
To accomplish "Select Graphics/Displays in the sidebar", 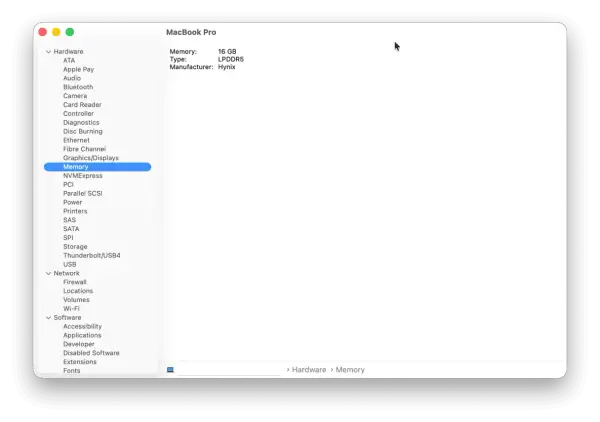I will 91,158.
